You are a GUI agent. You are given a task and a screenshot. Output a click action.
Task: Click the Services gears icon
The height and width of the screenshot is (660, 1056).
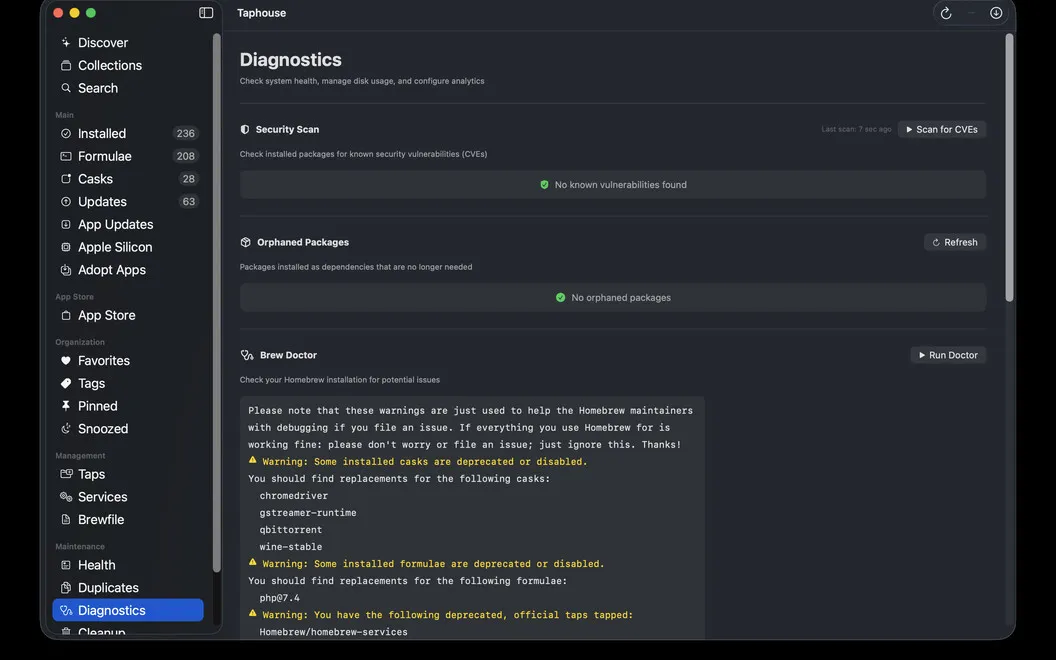click(66, 497)
